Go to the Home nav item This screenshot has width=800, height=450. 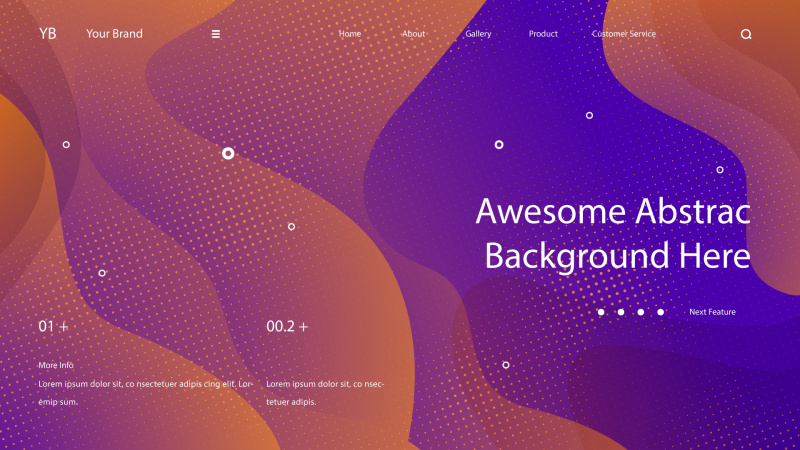click(x=350, y=34)
